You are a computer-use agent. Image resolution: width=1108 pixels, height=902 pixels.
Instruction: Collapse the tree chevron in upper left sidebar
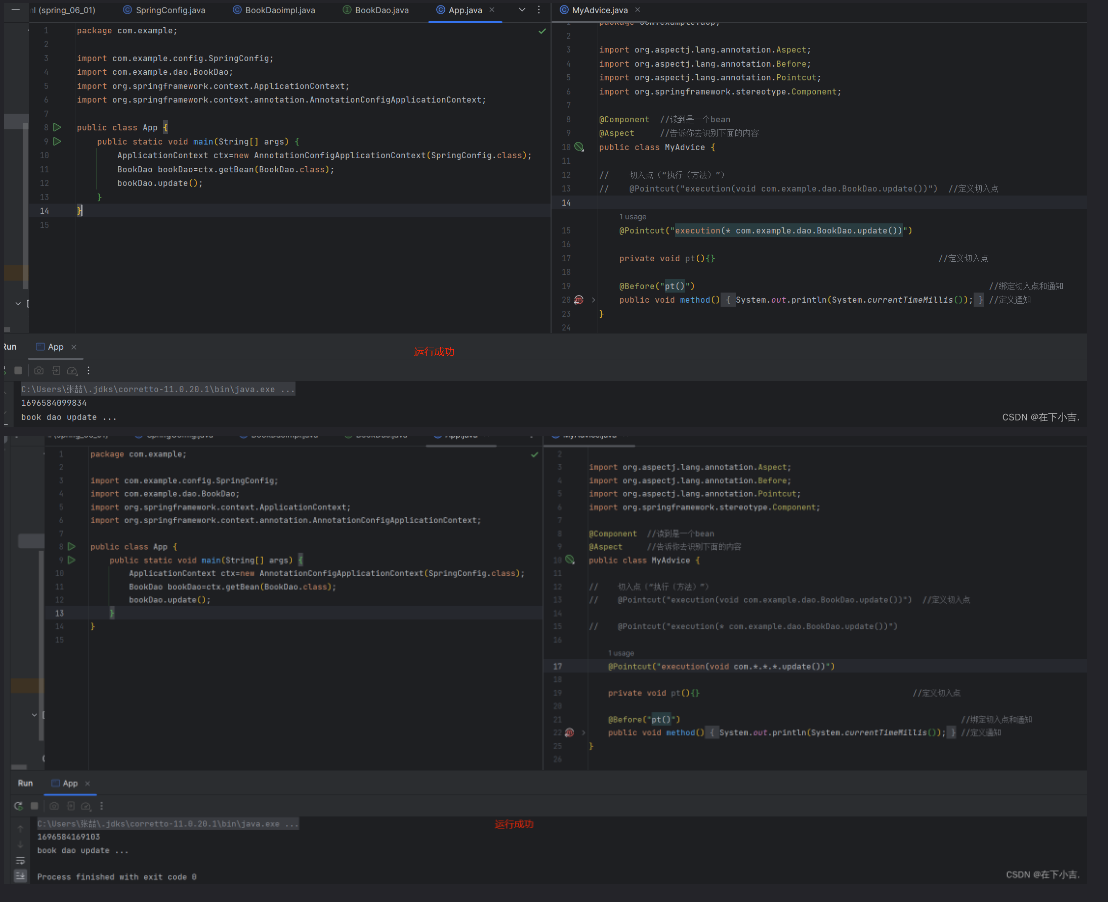pyautogui.click(x=18, y=303)
